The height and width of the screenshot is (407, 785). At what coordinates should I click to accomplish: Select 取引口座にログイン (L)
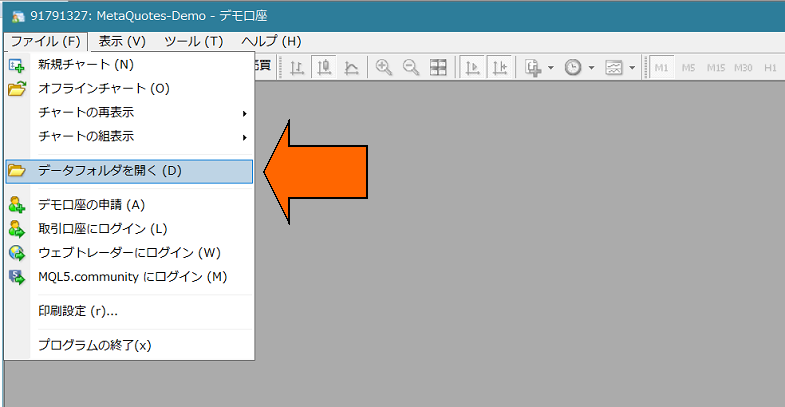[x=129, y=229]
